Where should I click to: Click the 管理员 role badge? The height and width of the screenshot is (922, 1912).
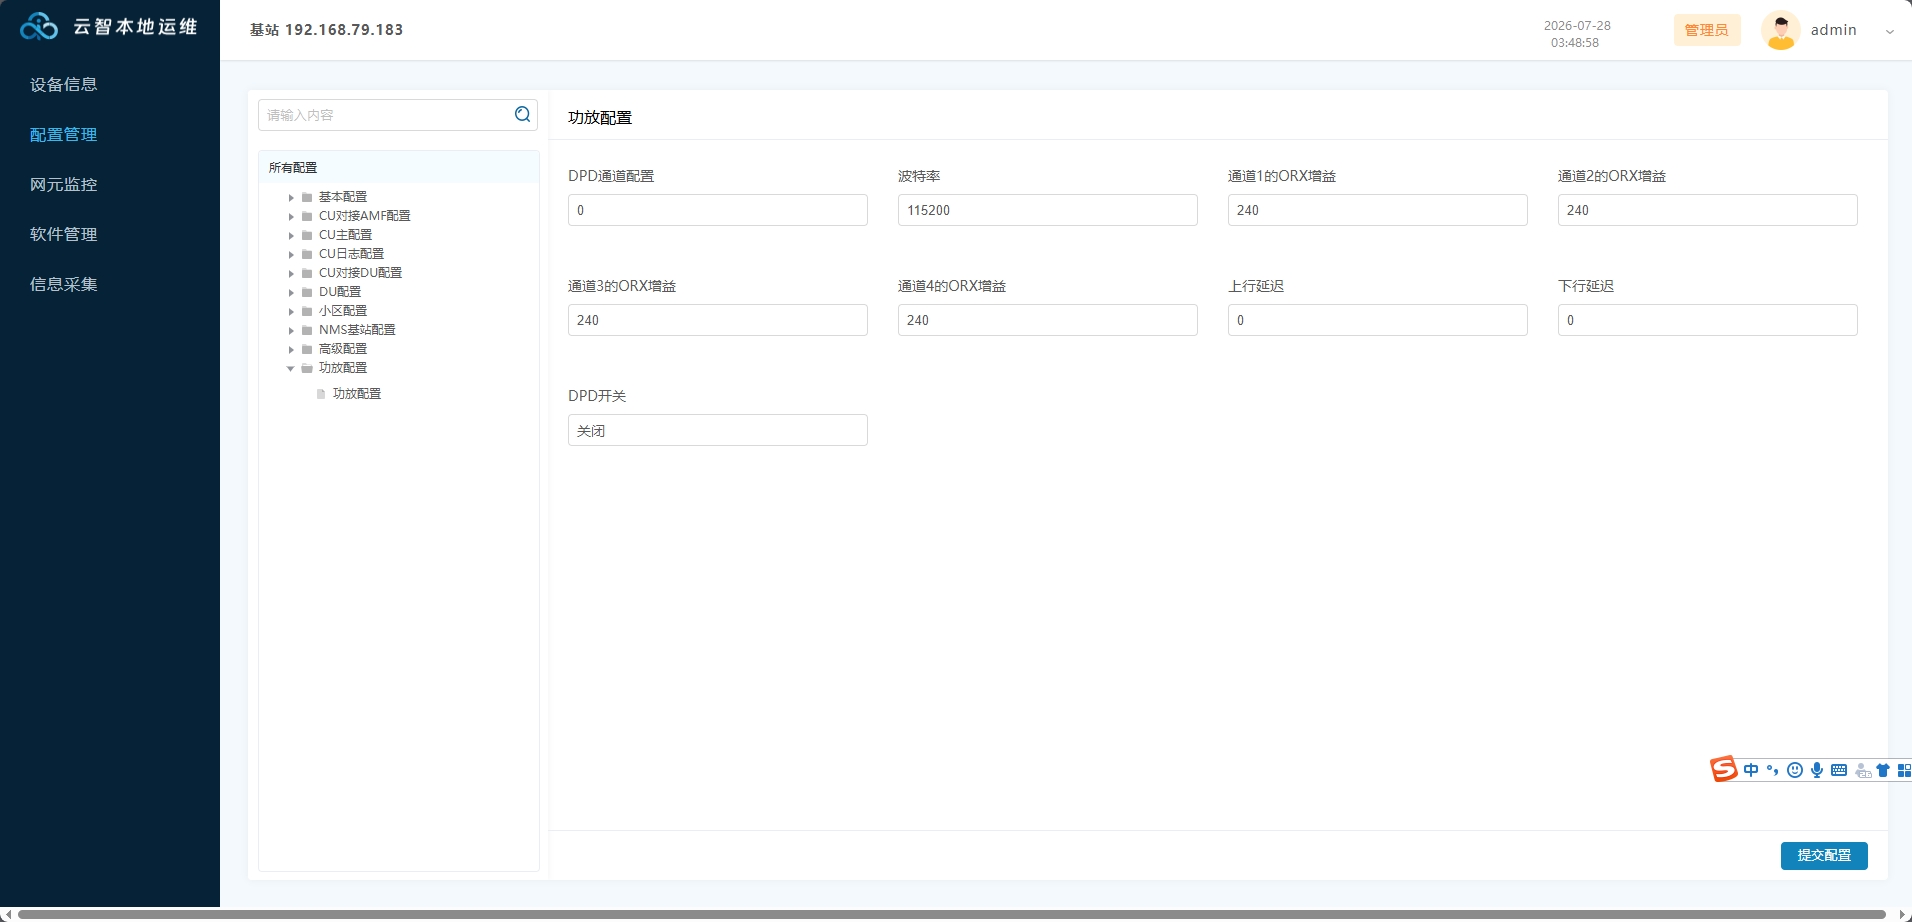click(1706, 30)
